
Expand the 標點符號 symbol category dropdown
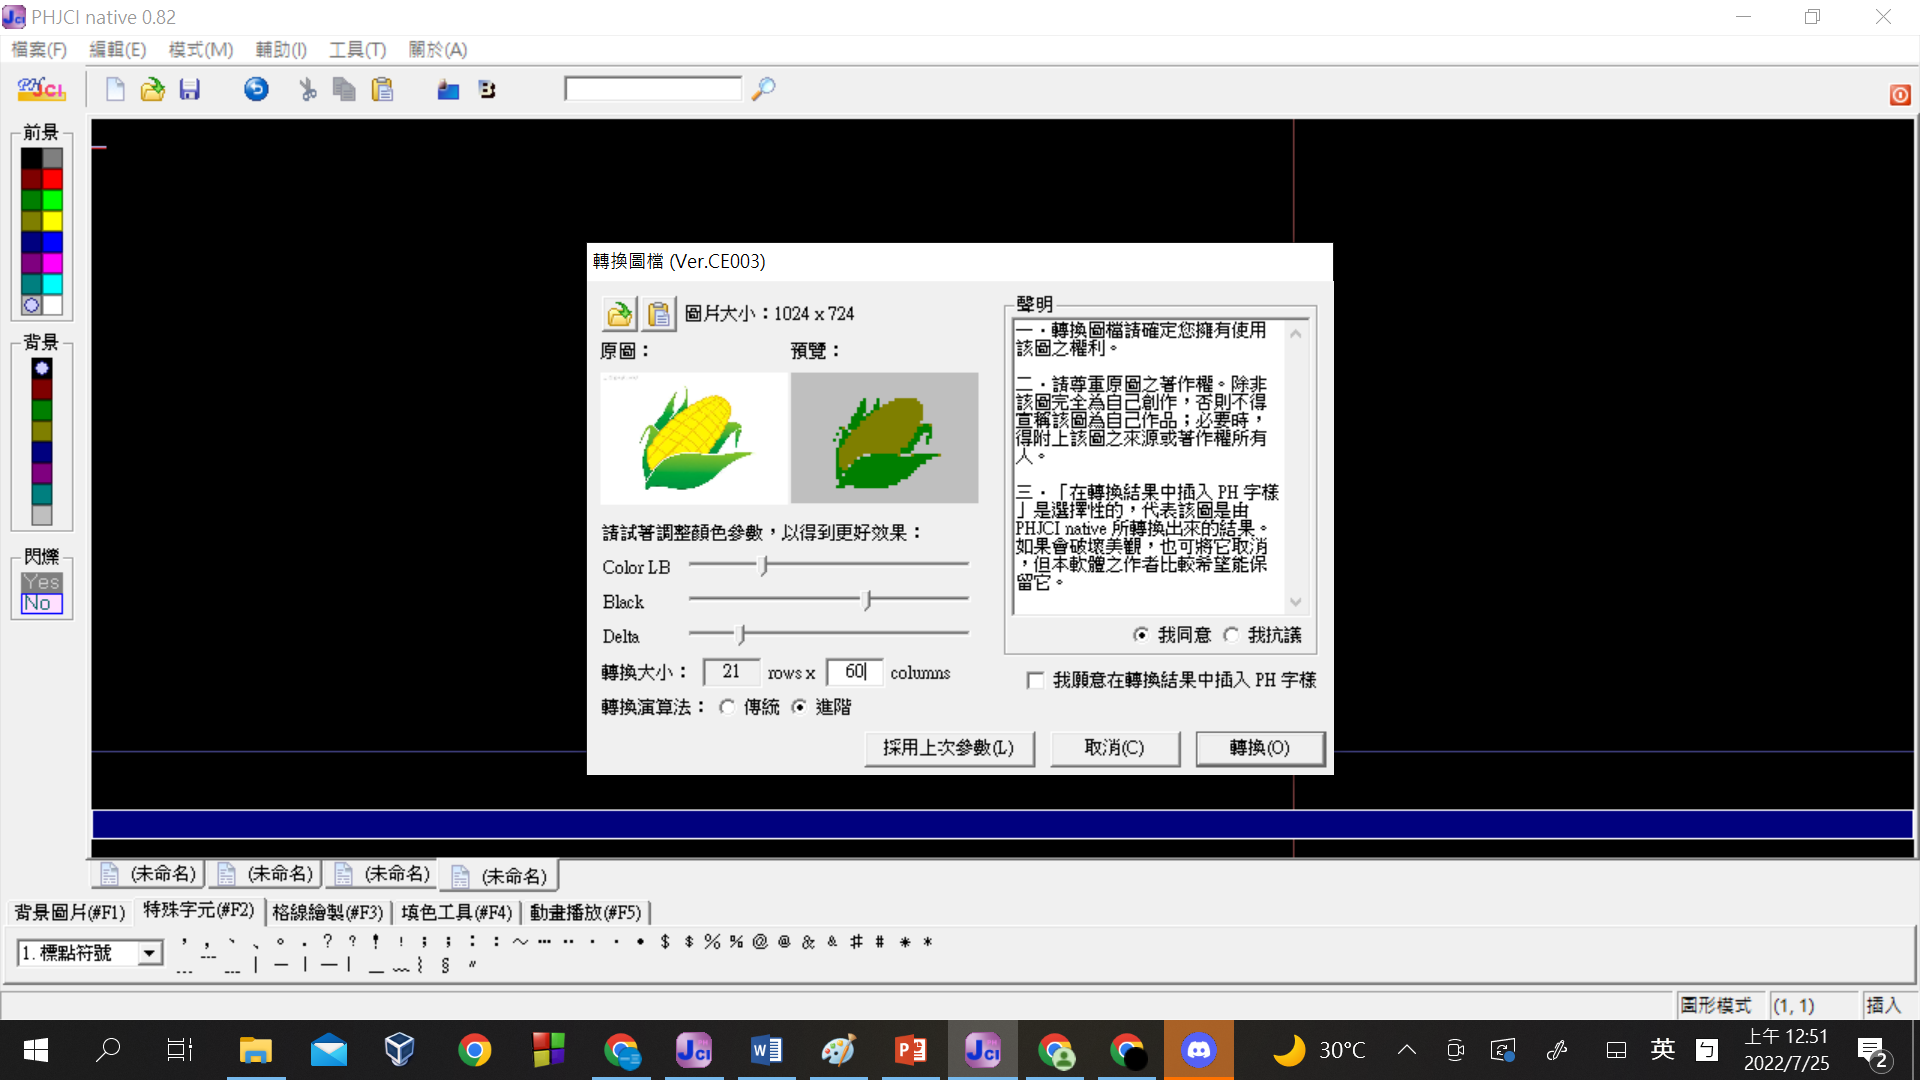pyautogui.click(x=149, y=953)
